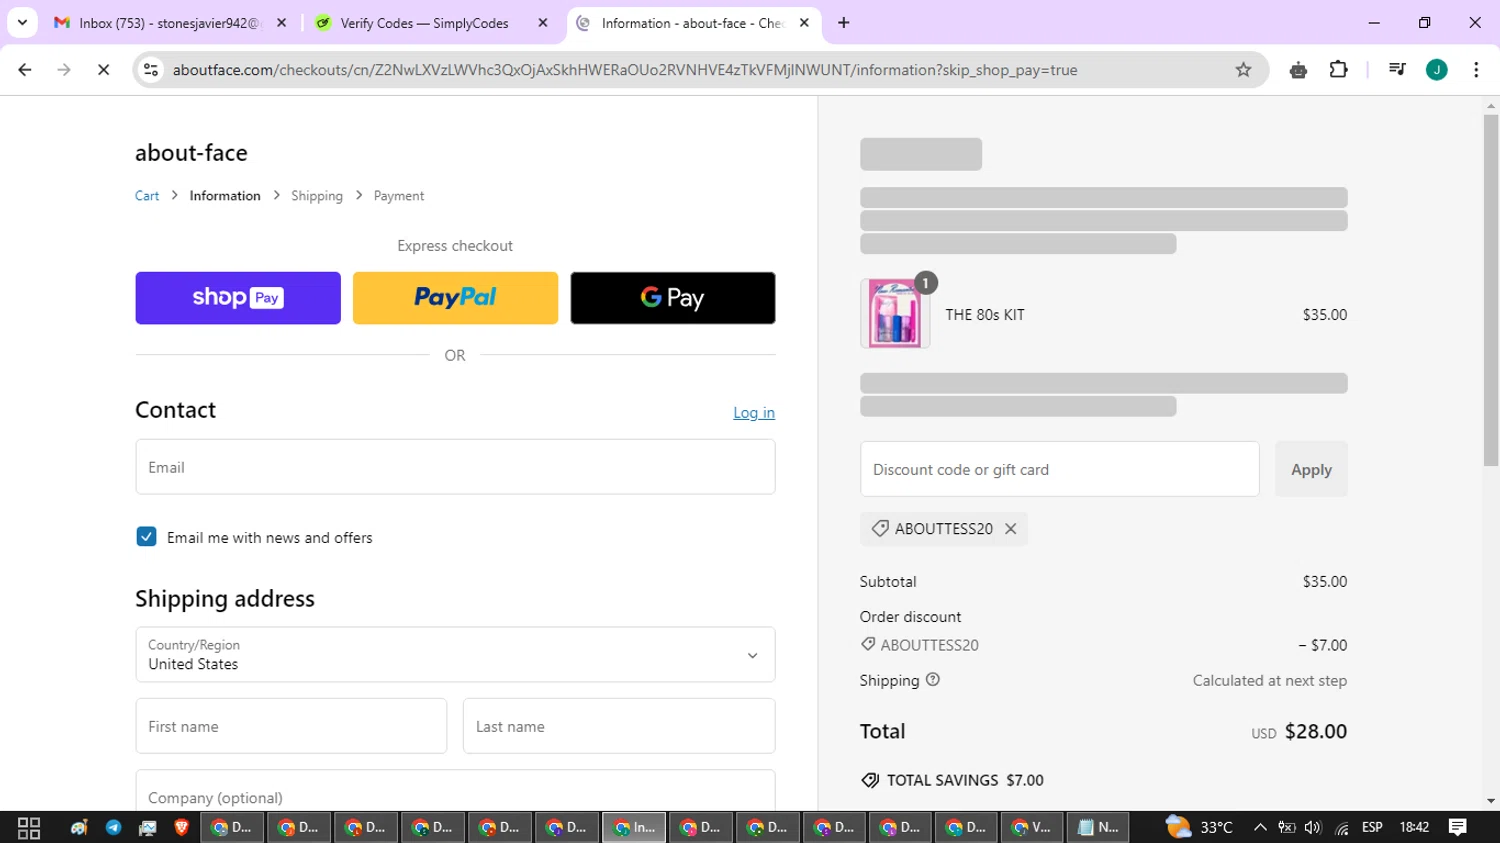Image resolution: width=1500 pixels, height=843 pixels.
Task: Click the Log in link
Action: click(754, 412)
